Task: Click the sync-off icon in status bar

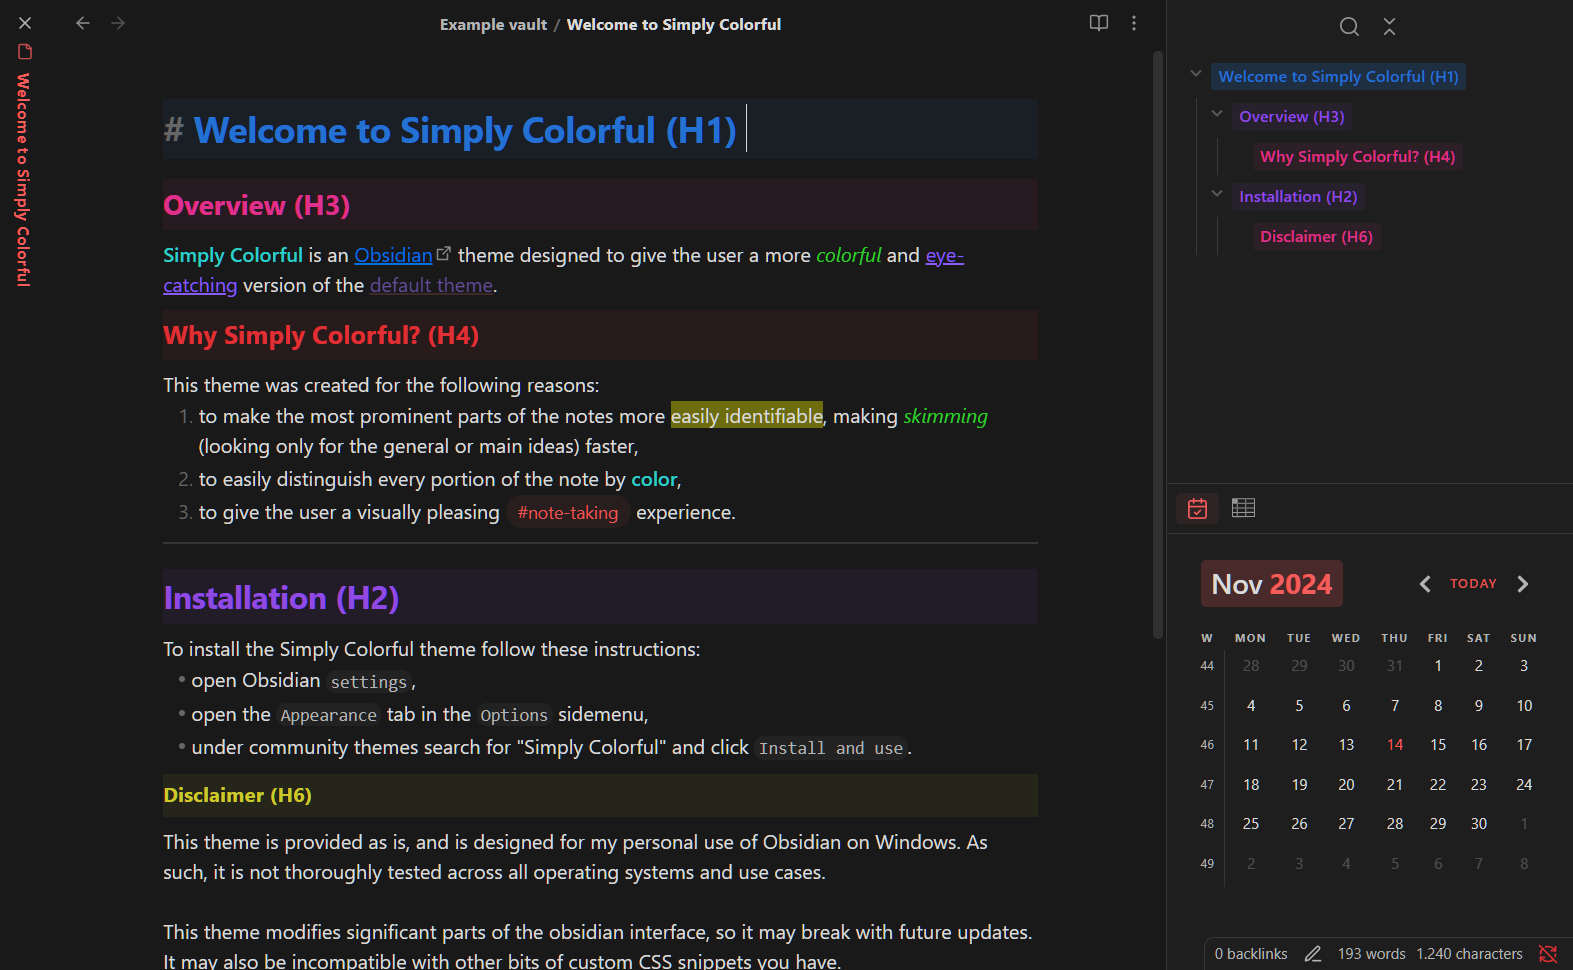Action: (1548, 954)
